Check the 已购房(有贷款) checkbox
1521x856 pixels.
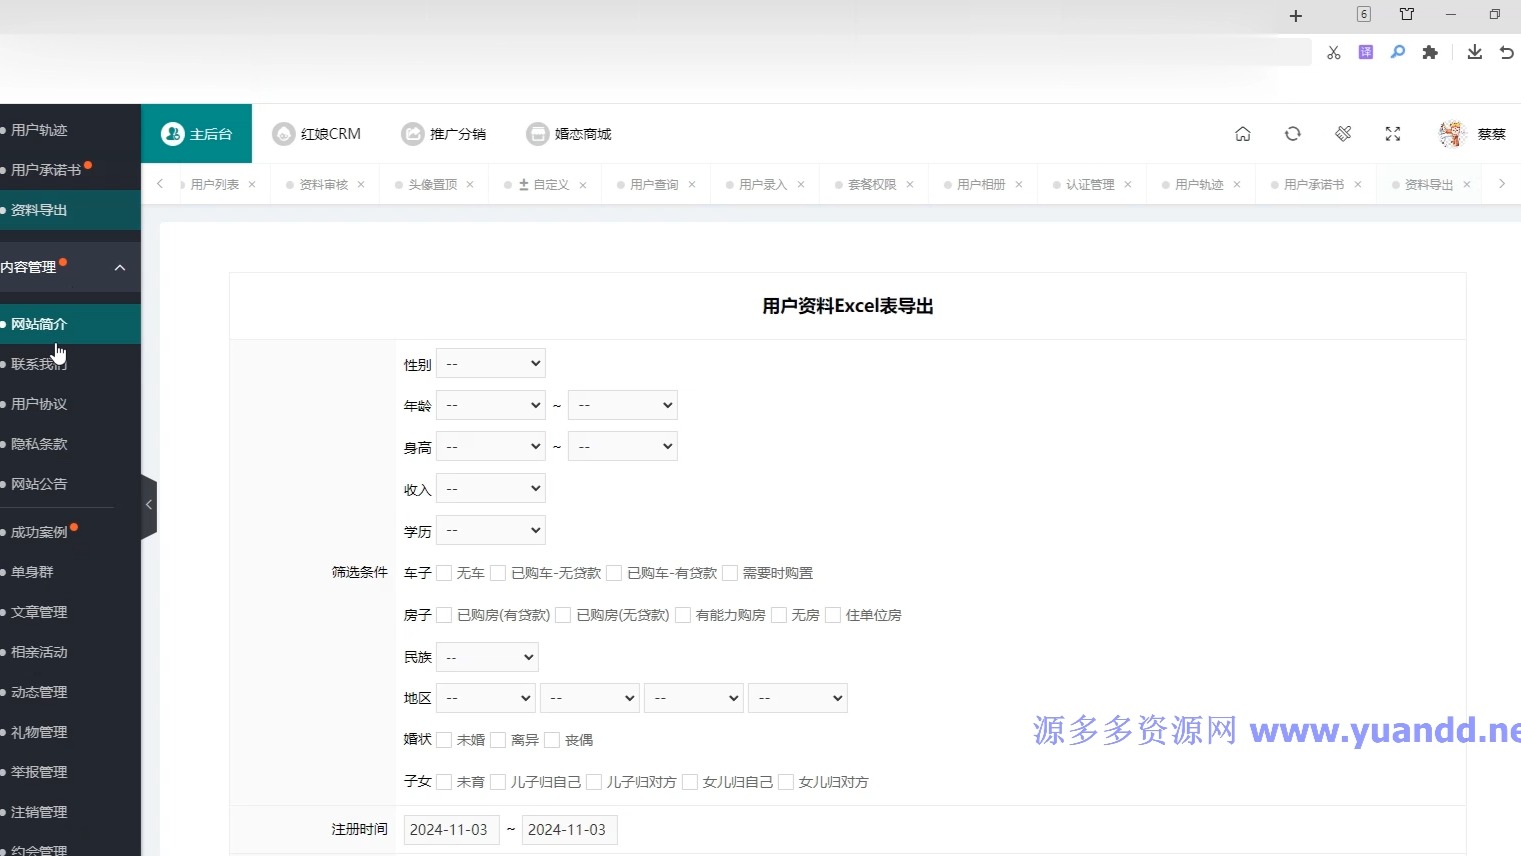pyautogui.click(x=444, y=615)
